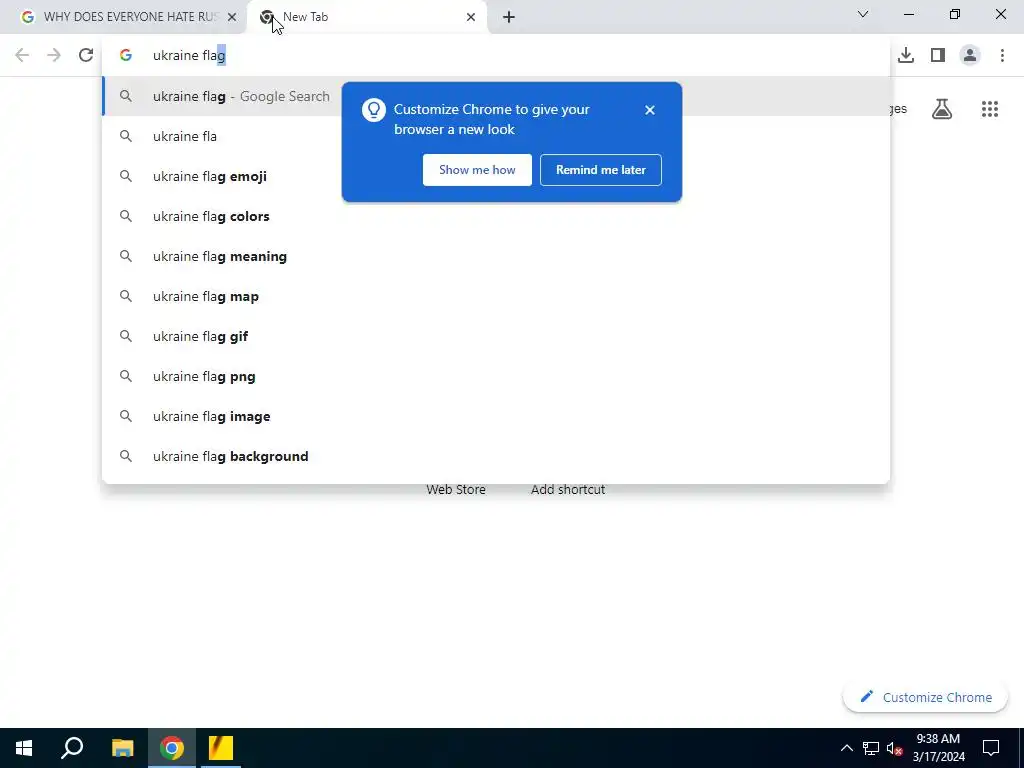The width and height of the screenshot is (1024, 768).
Task: Click the address bar with 'ukraine flag'
Action: (496, 56)
